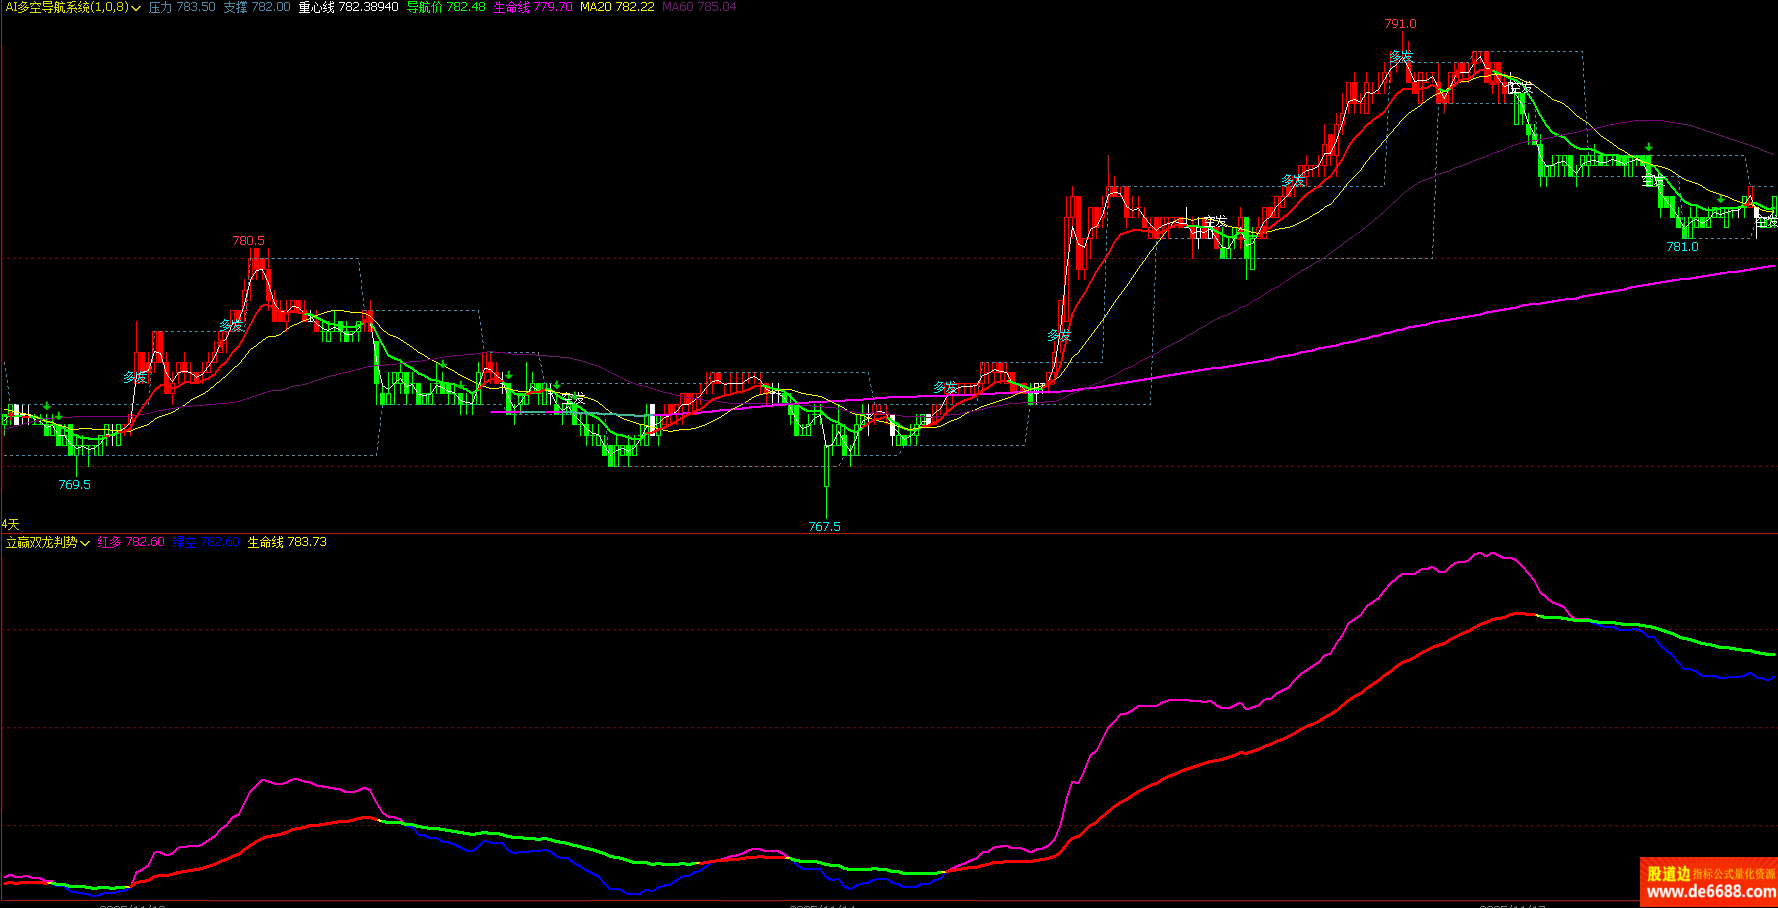The image size is (1778, 908).
Task: Click the MA60 785.04 legend label
Action: tap(699, 7)
